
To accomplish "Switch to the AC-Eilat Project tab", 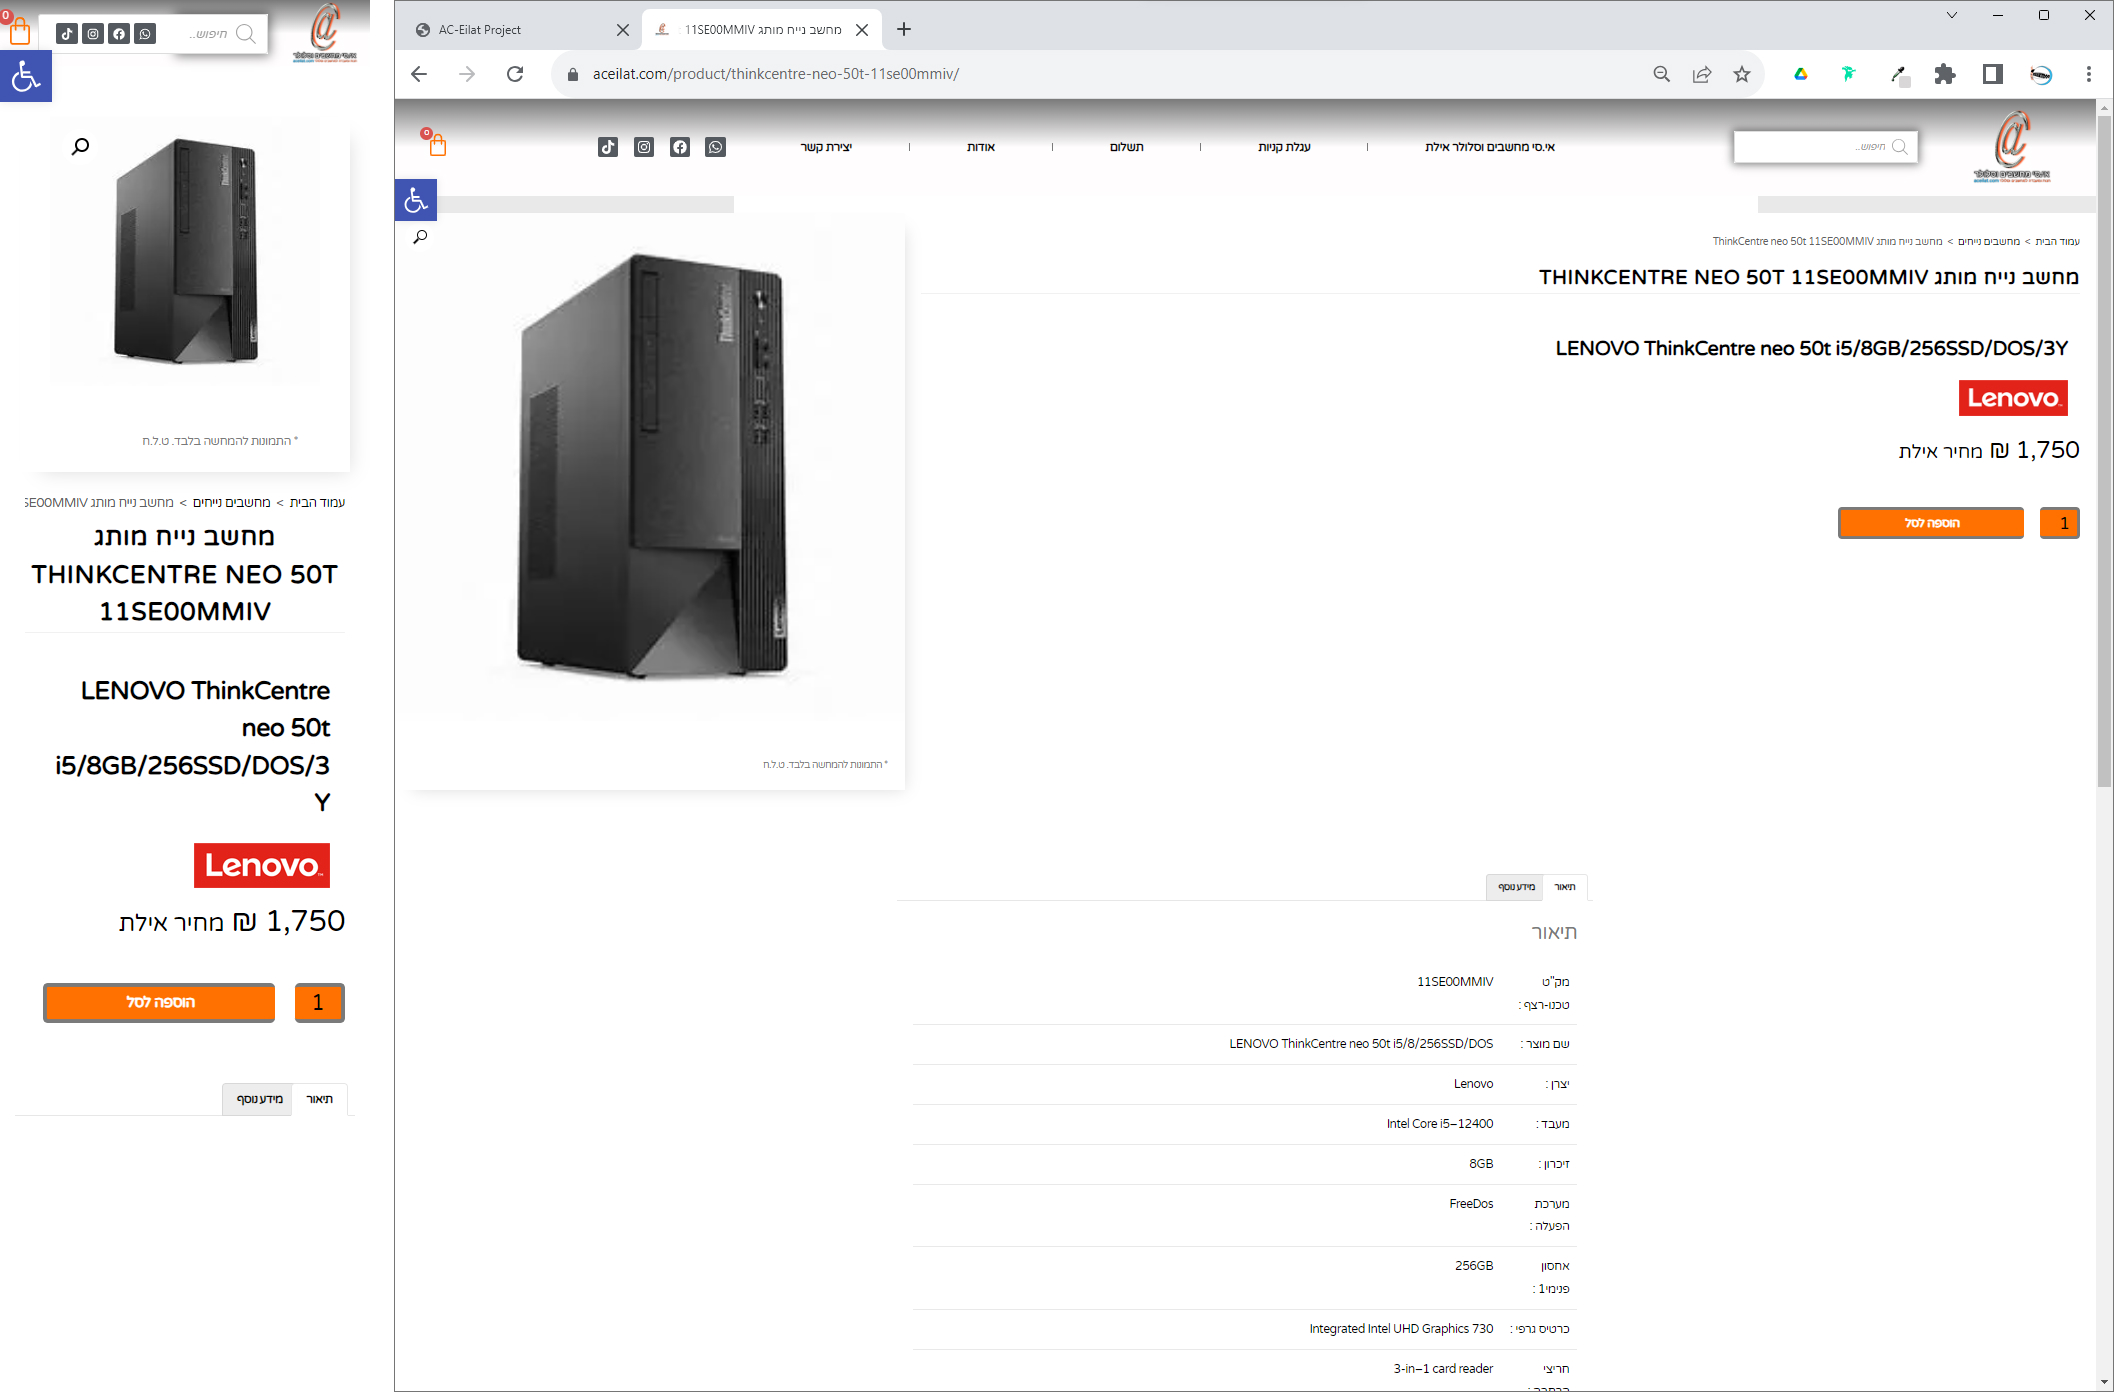I will [520, 30].
